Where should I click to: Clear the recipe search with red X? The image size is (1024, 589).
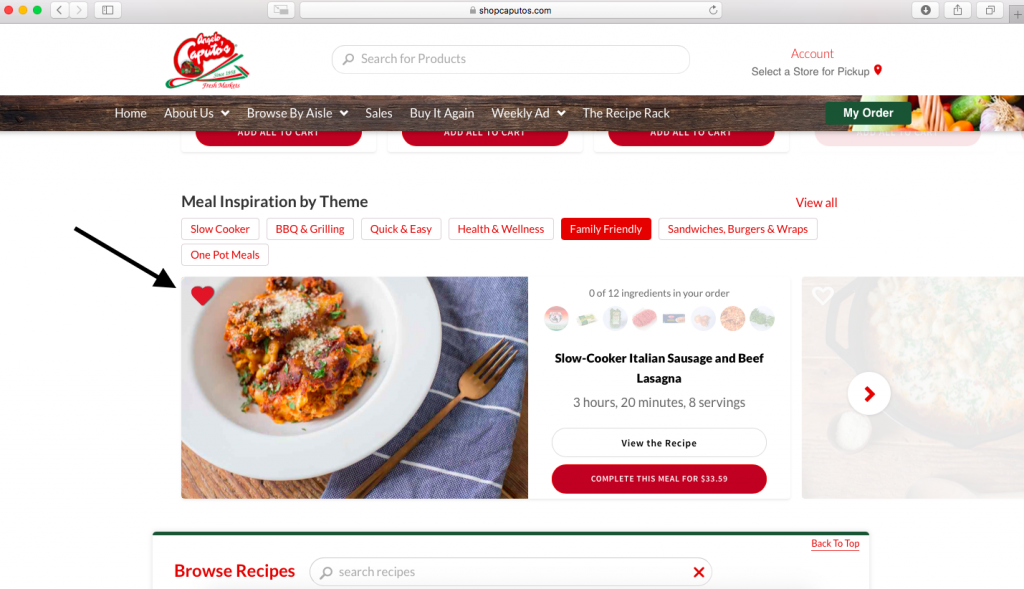(x=699, y=572)
